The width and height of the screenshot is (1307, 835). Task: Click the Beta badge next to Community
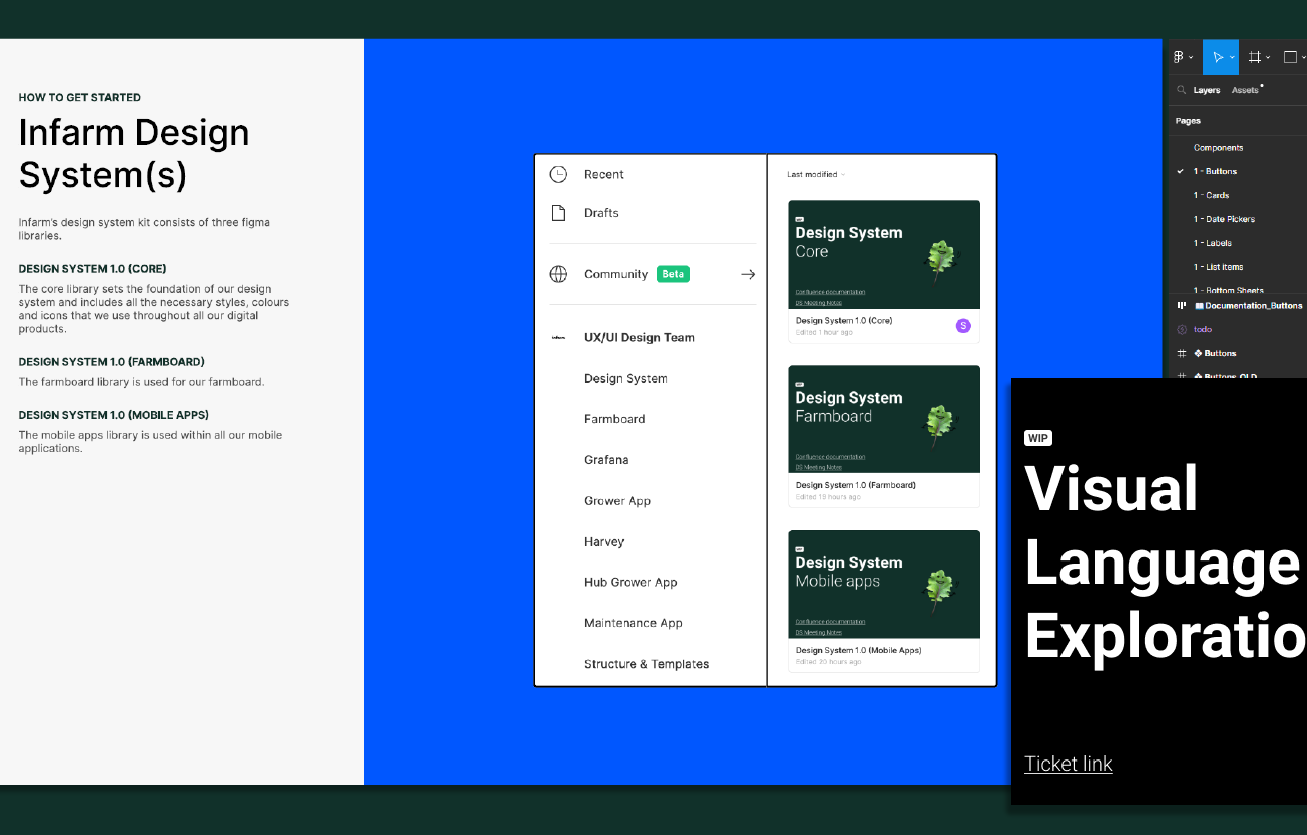(673, 274)
